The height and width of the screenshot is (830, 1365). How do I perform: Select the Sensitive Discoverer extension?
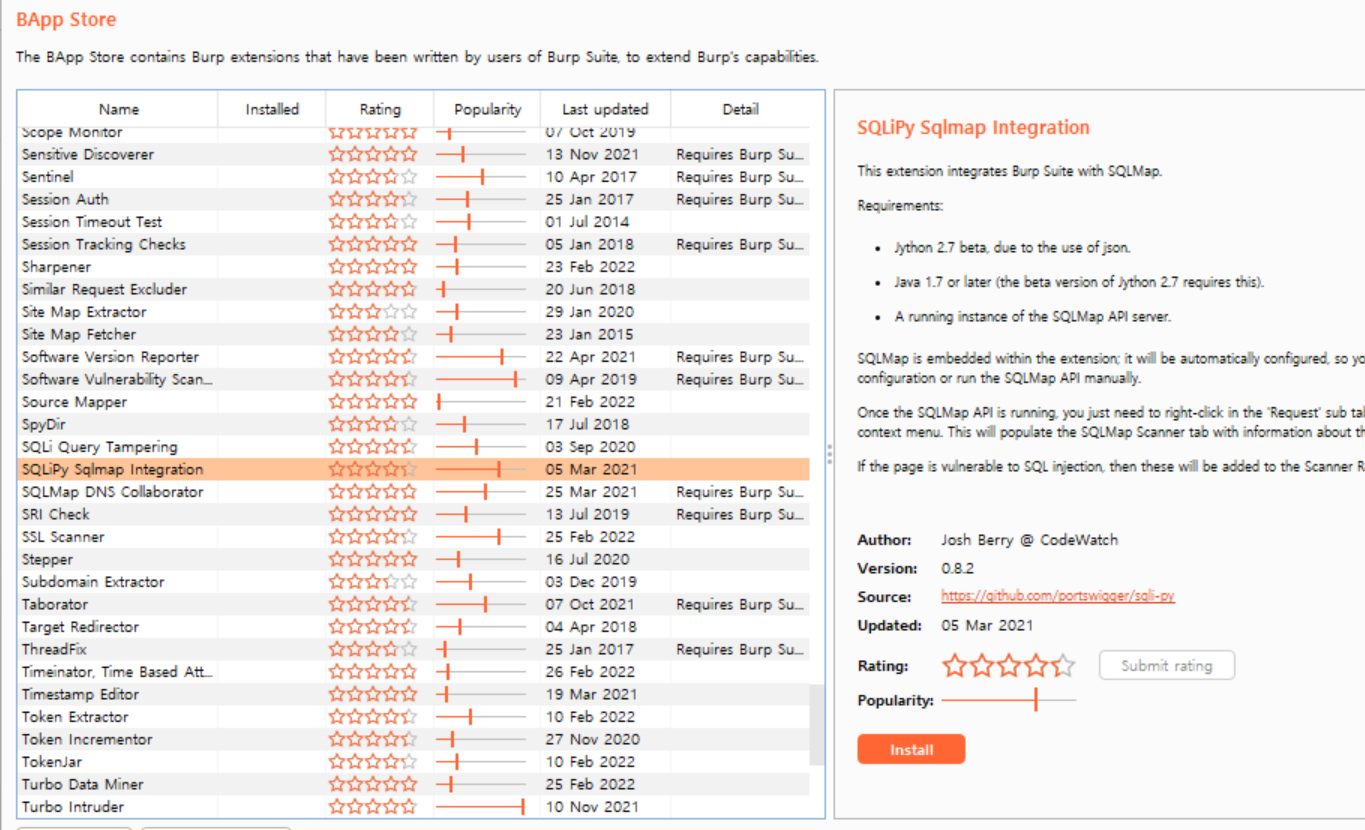point(414,154)
